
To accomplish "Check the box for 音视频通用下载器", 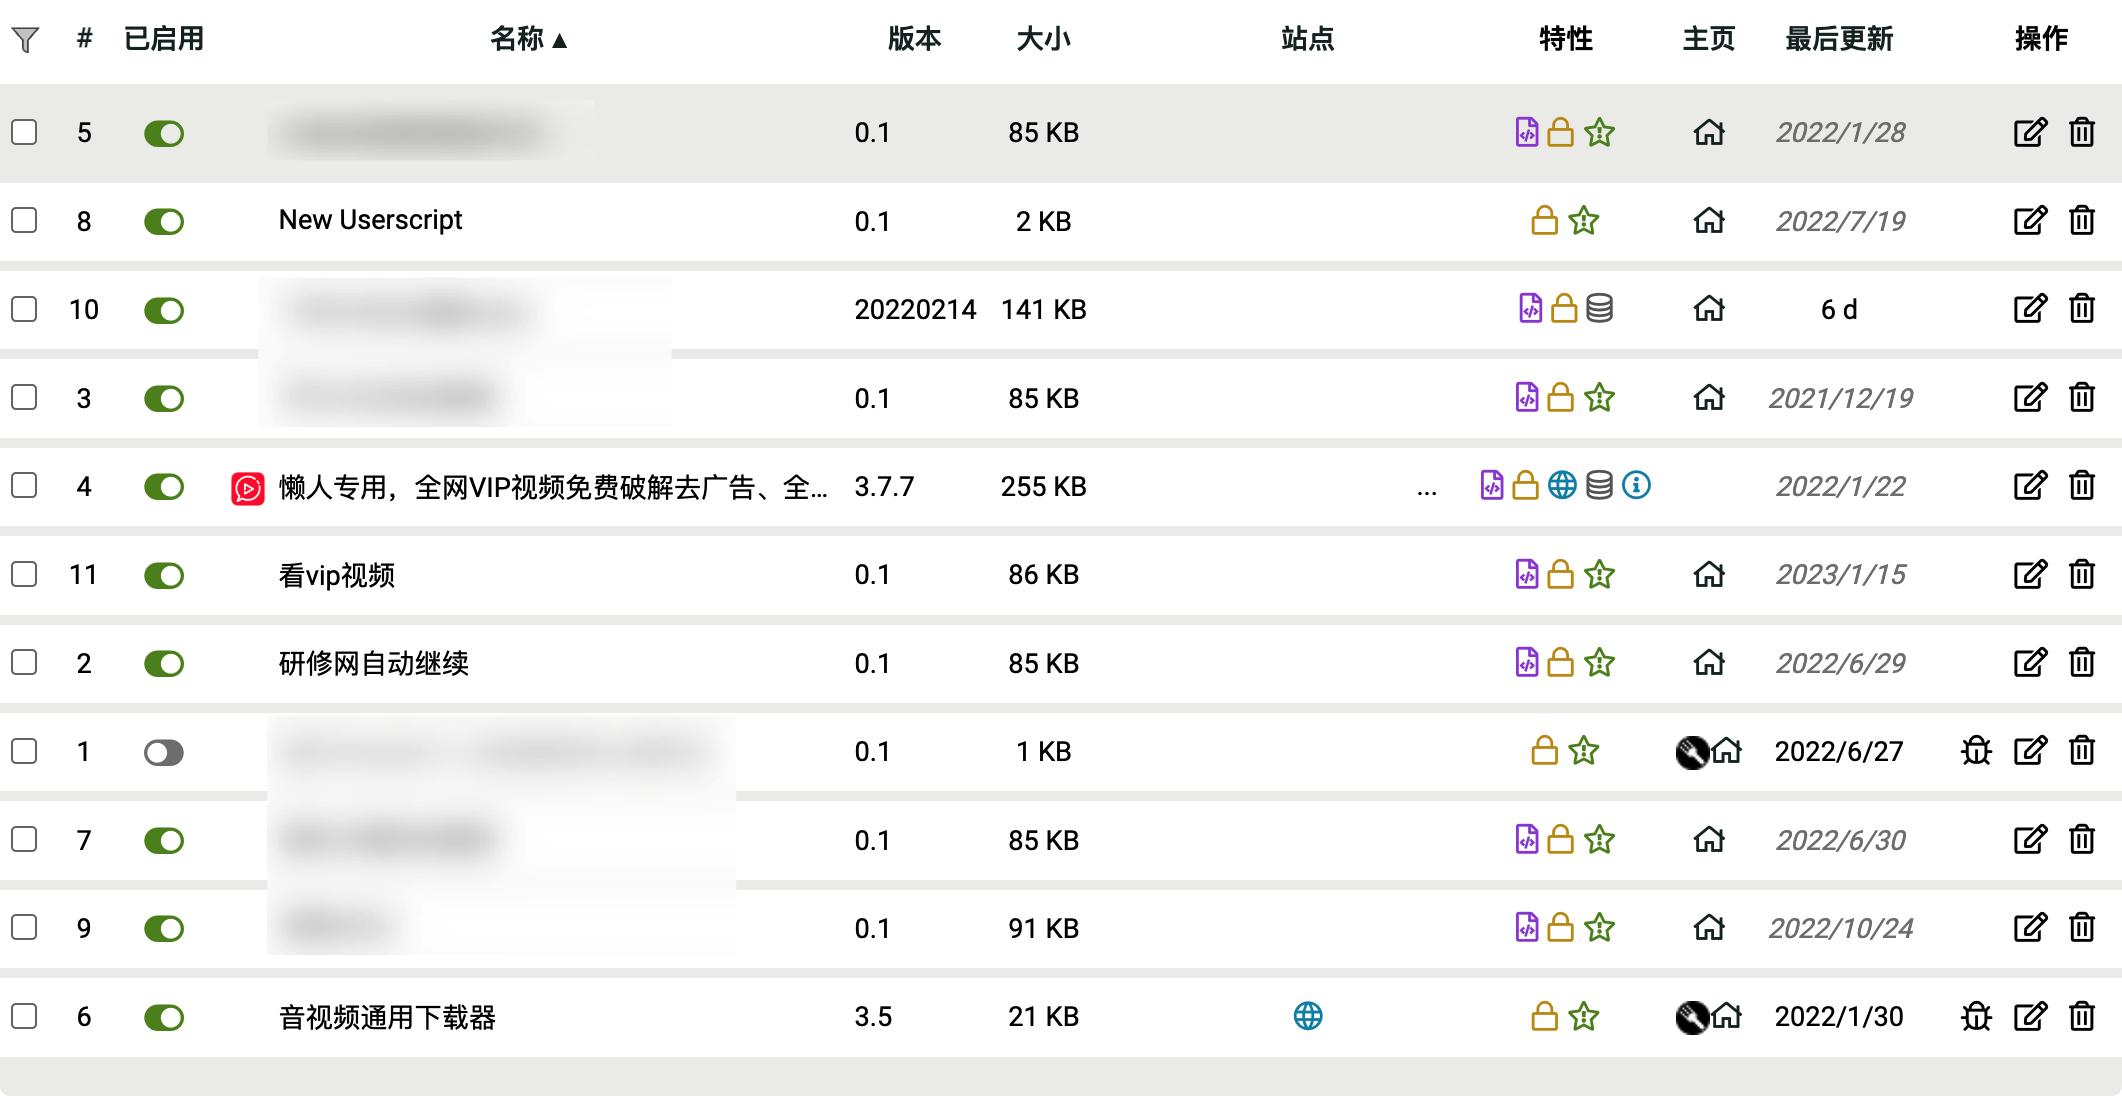I will (25, 1017).
